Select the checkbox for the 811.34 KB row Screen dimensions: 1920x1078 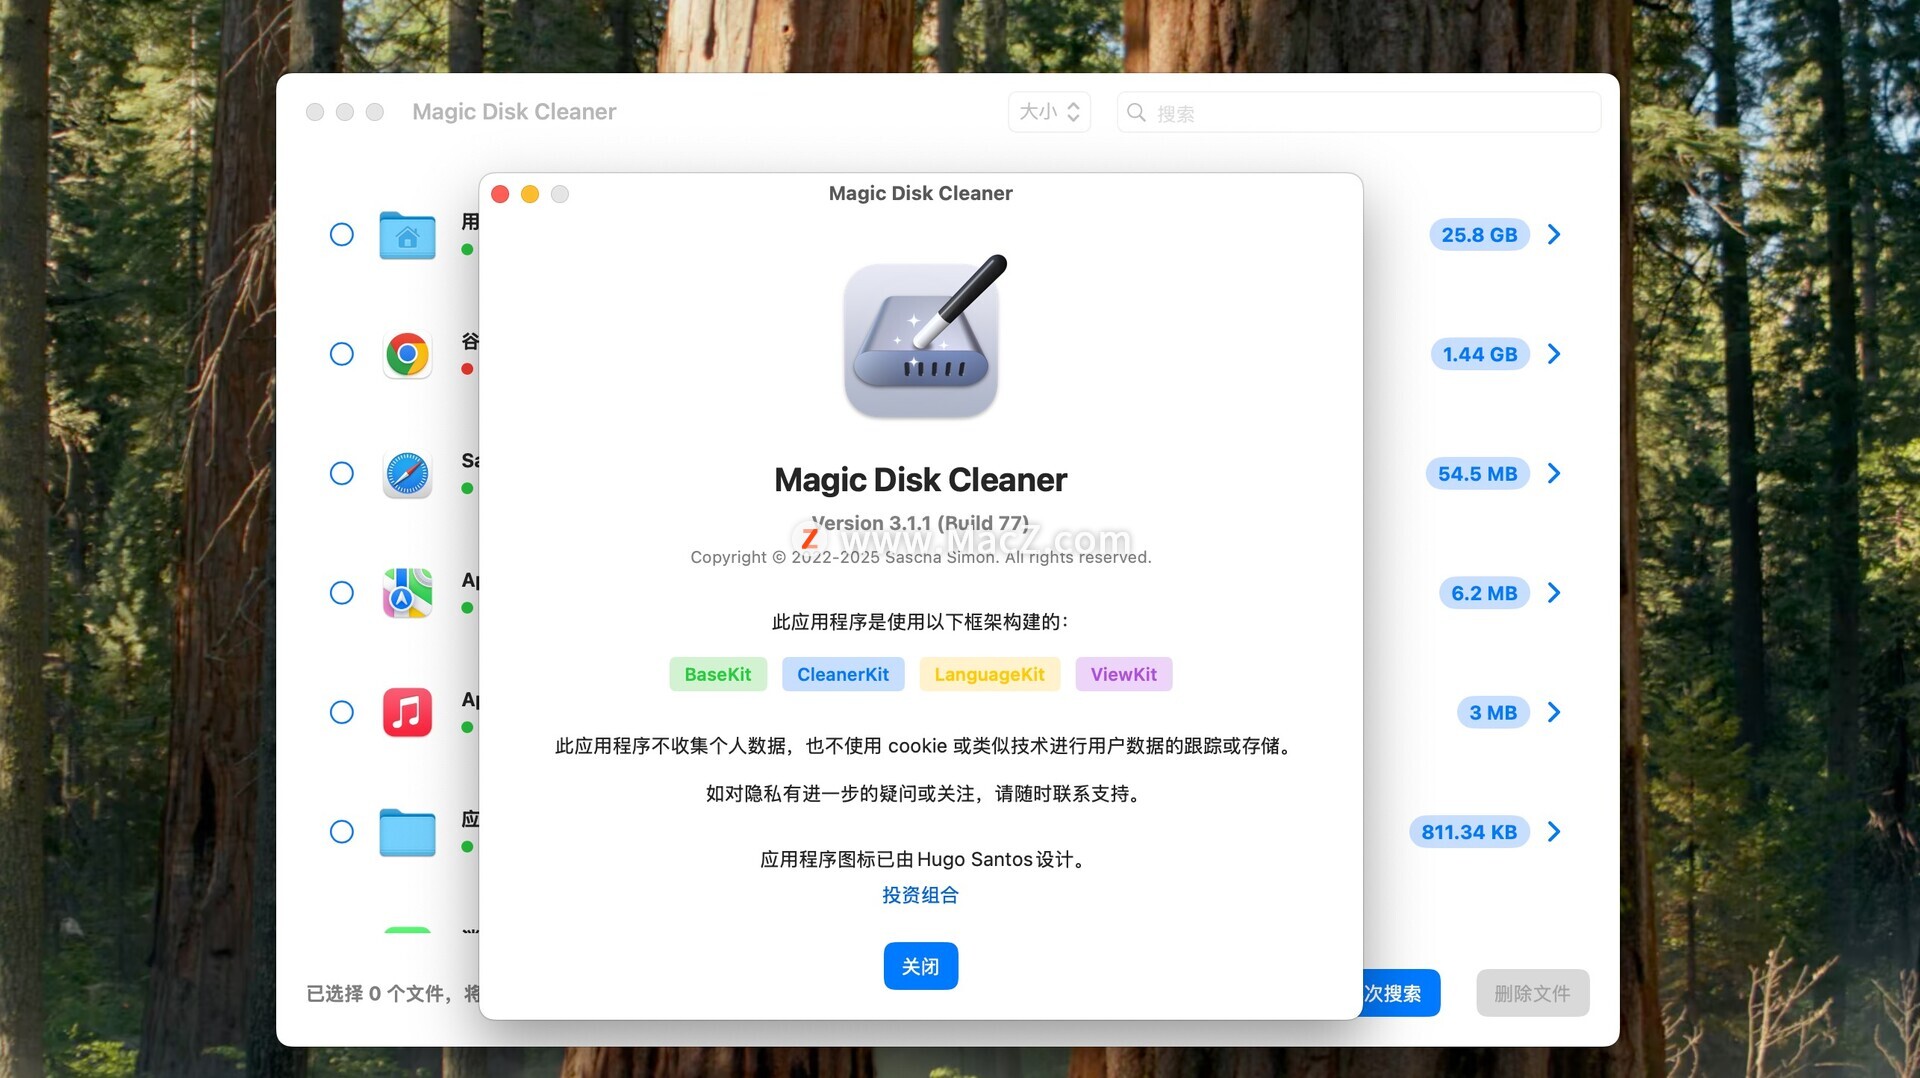tap(342, 832)
